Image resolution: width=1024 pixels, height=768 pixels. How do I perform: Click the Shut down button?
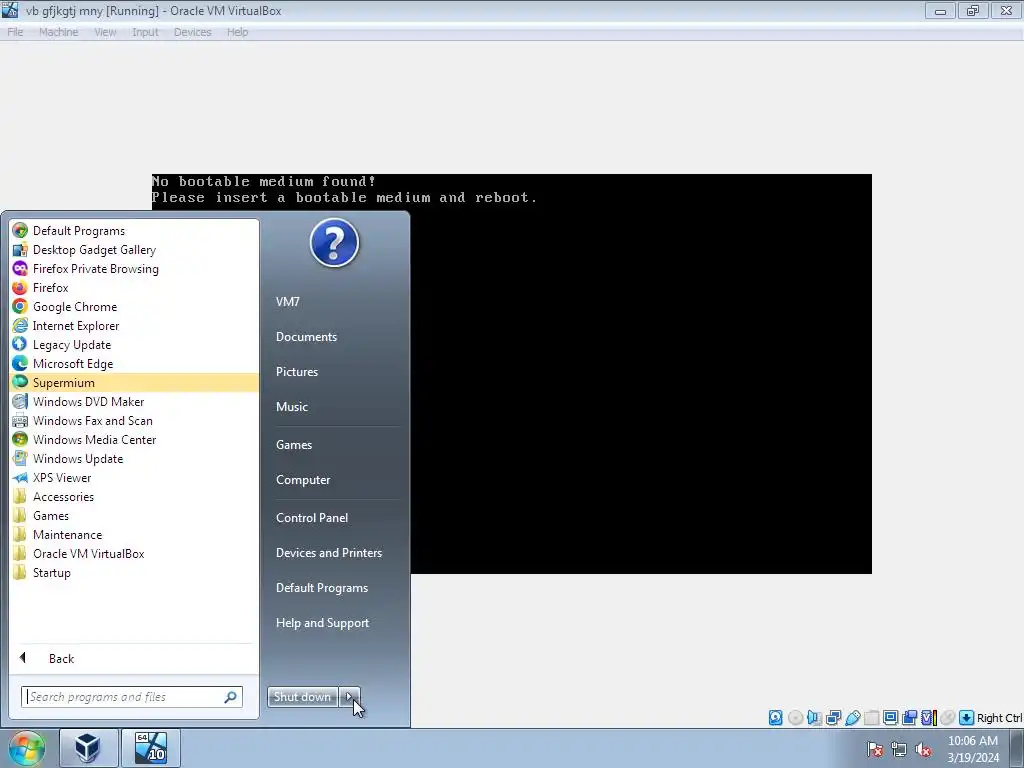[302, 697]
